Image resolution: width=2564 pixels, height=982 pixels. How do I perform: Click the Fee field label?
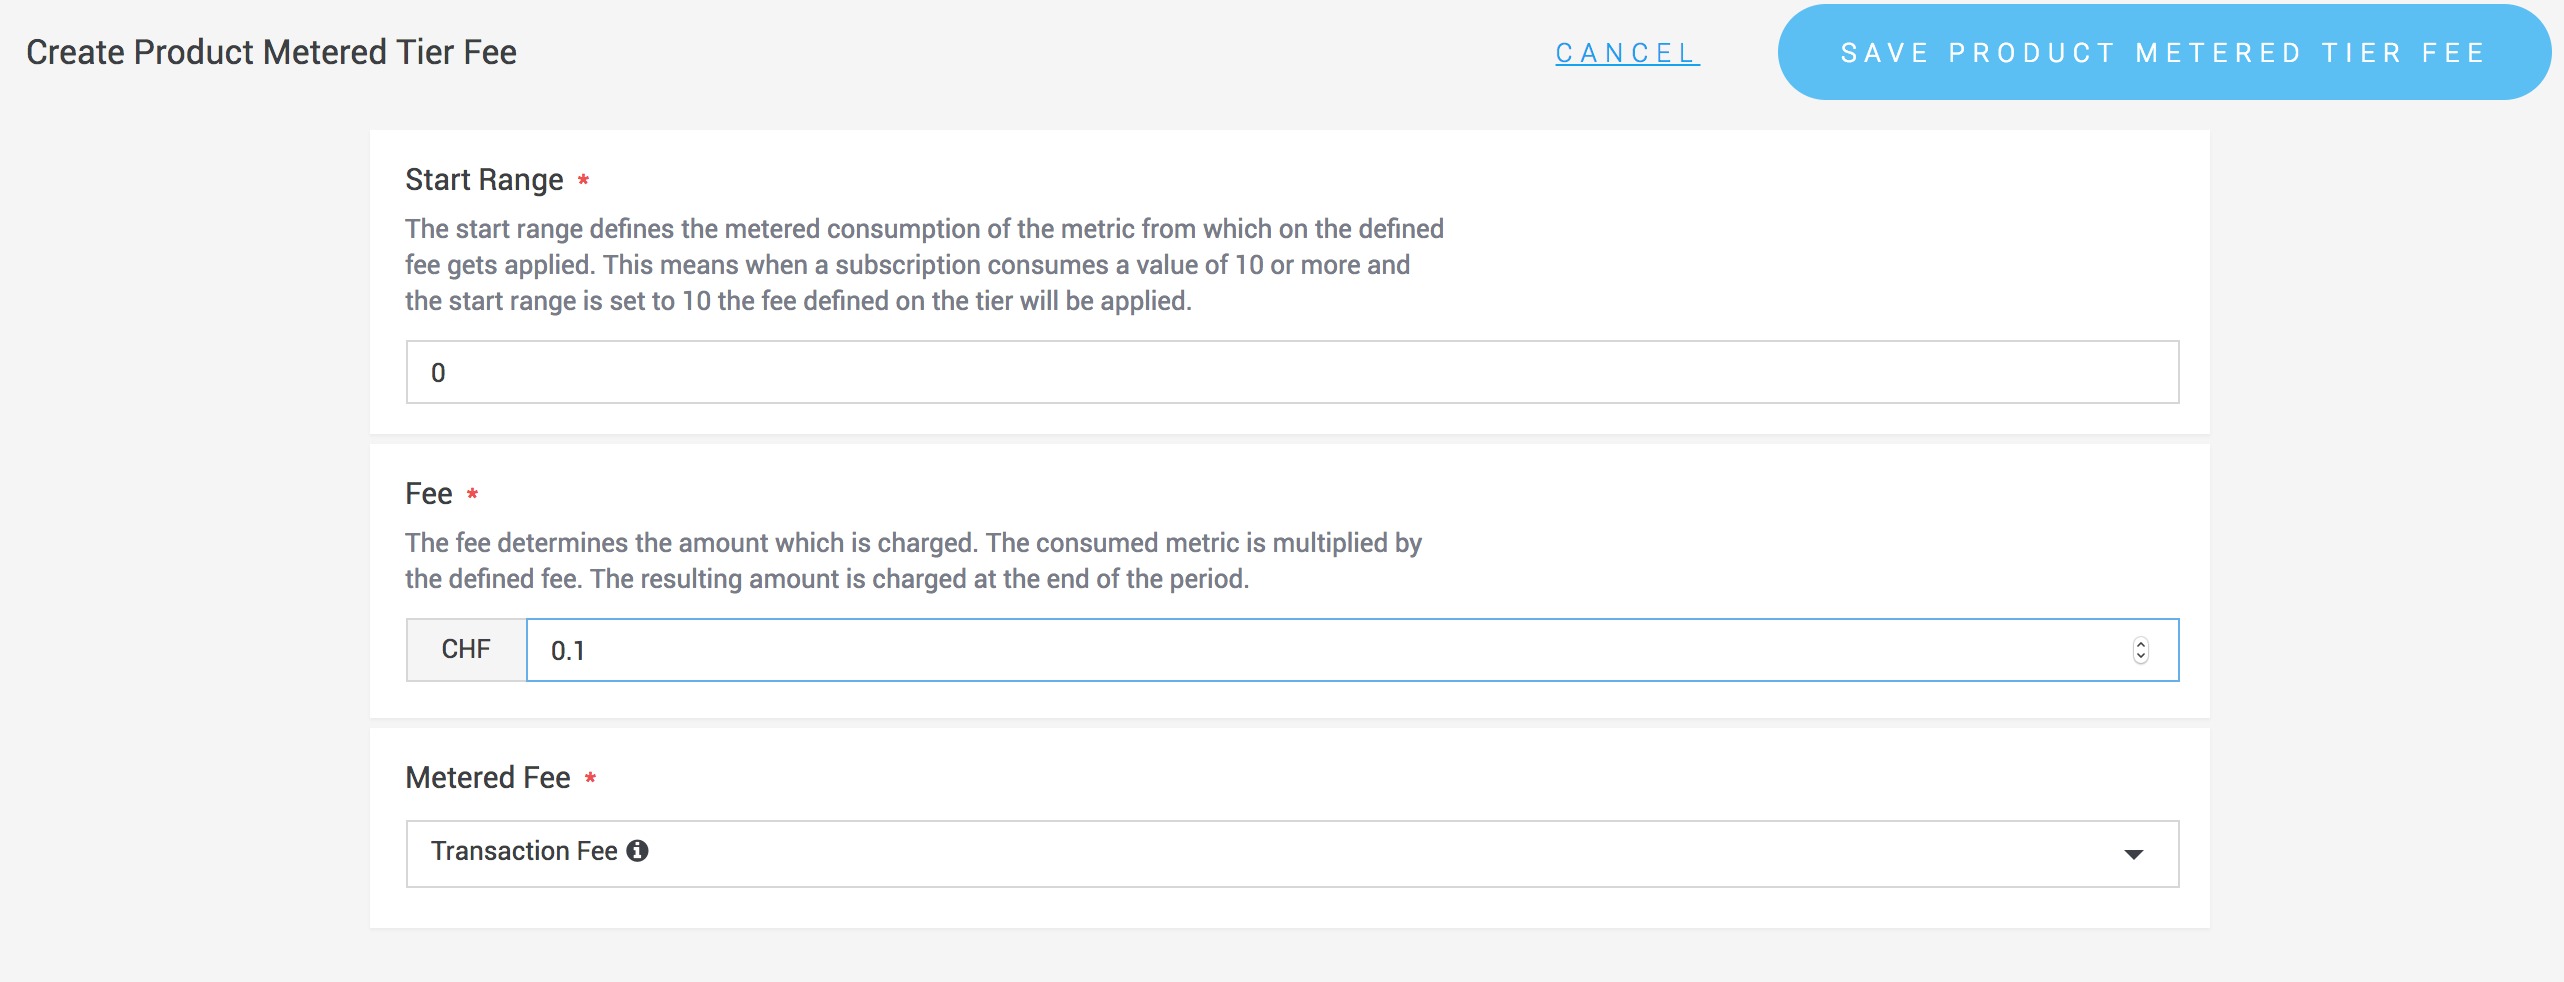pos(428,494)
